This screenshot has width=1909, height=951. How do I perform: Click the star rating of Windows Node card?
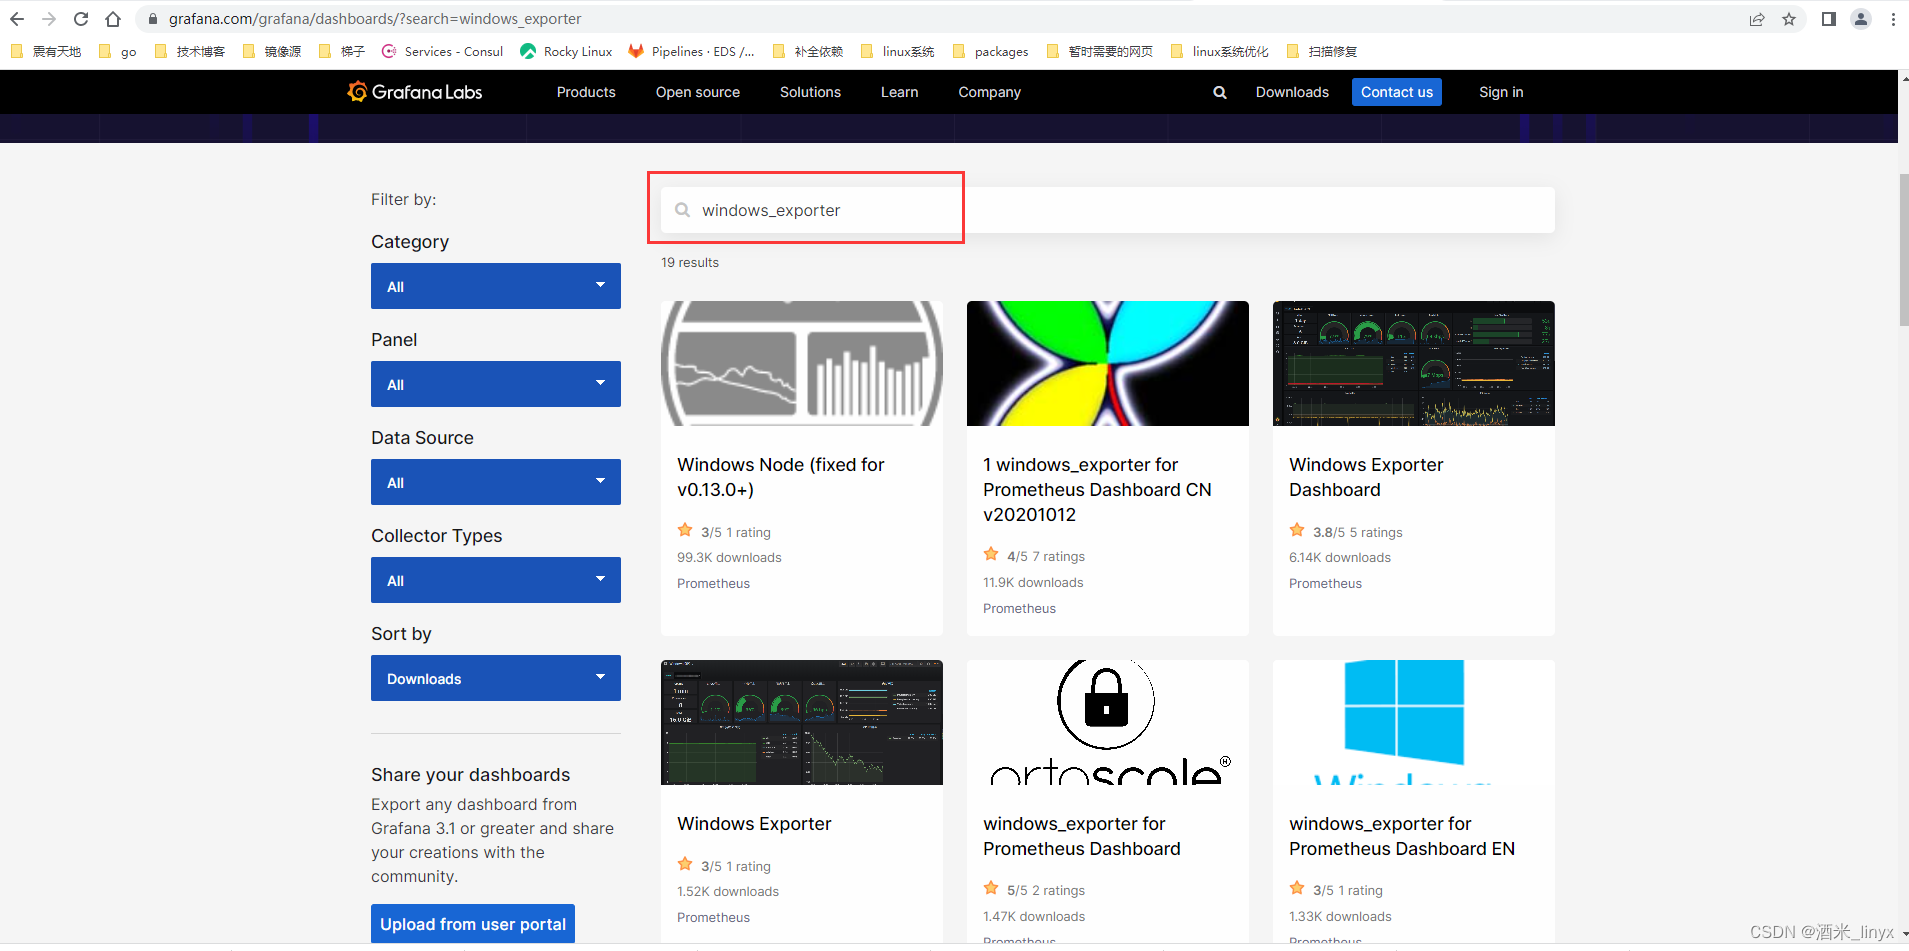click(685, 530)
